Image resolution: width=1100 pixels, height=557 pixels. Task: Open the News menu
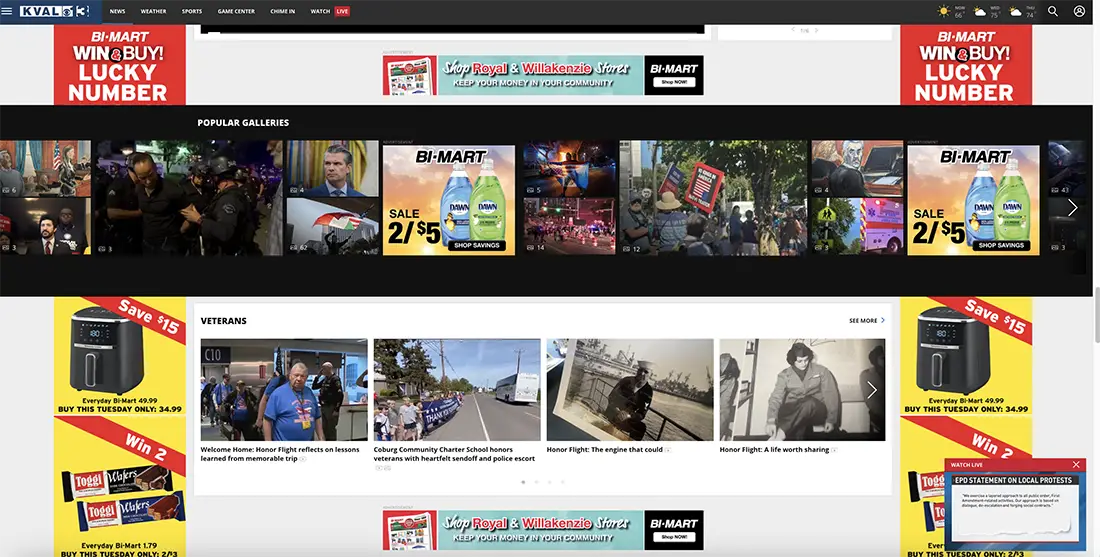pos(117,11)
